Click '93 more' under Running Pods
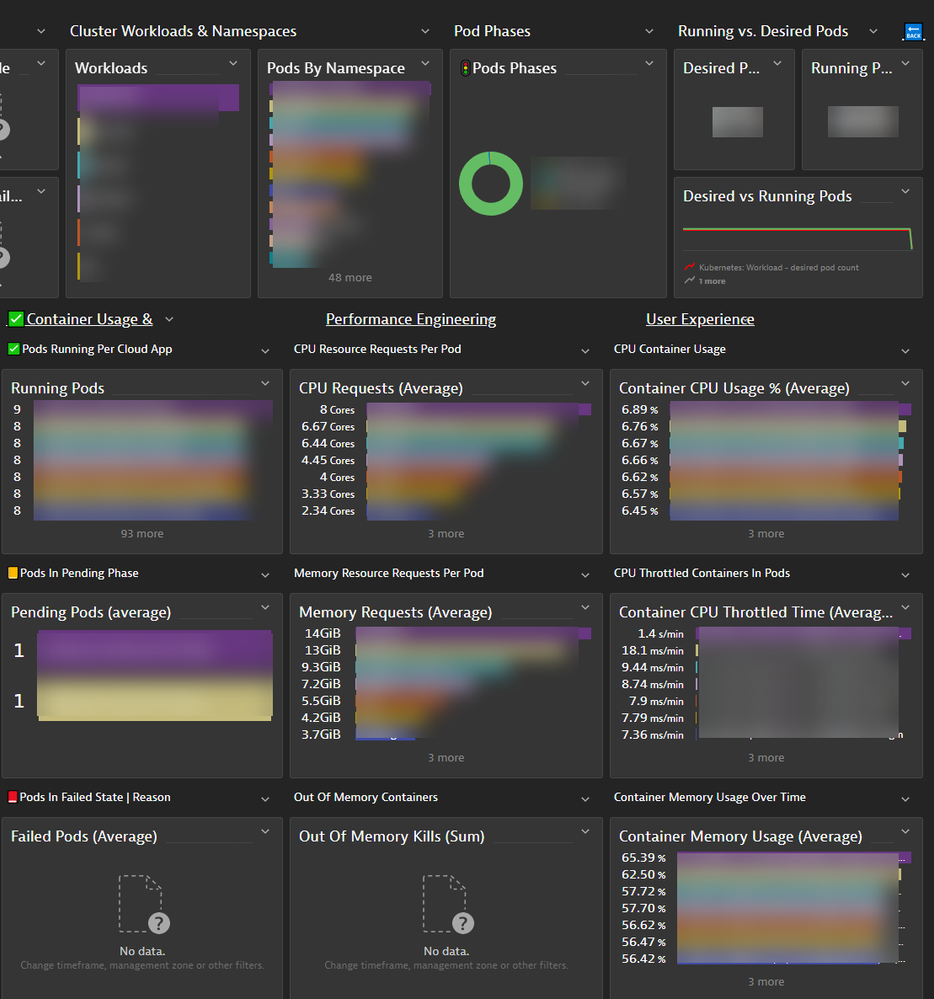 pos(142,534)
